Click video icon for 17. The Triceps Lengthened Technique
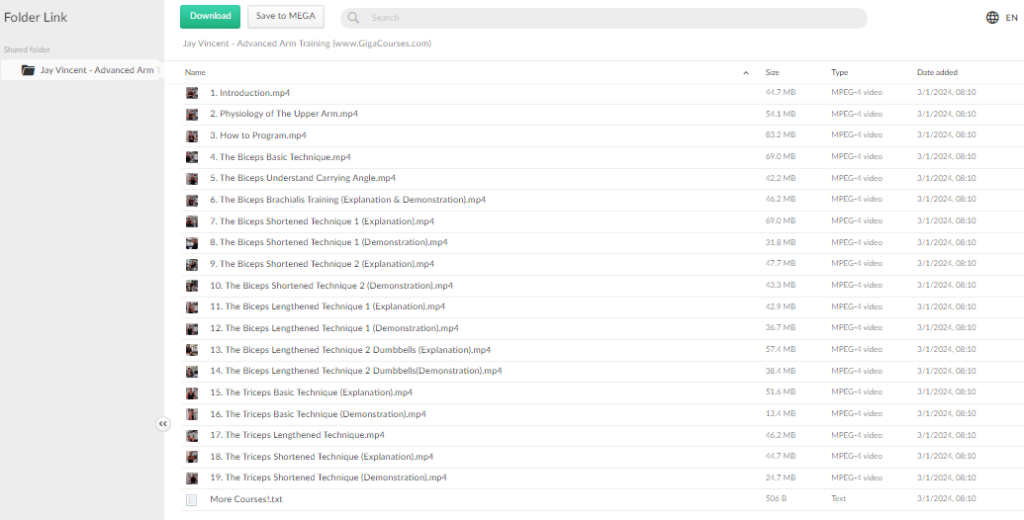 [191, 435]
